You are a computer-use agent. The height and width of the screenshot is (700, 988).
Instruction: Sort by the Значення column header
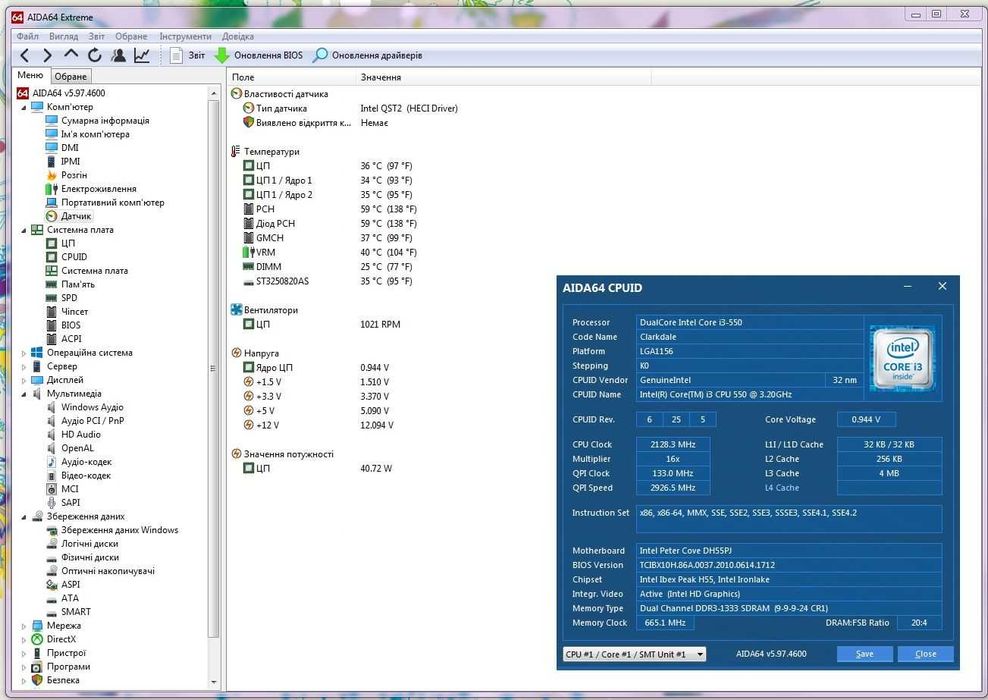coord(503,77)
